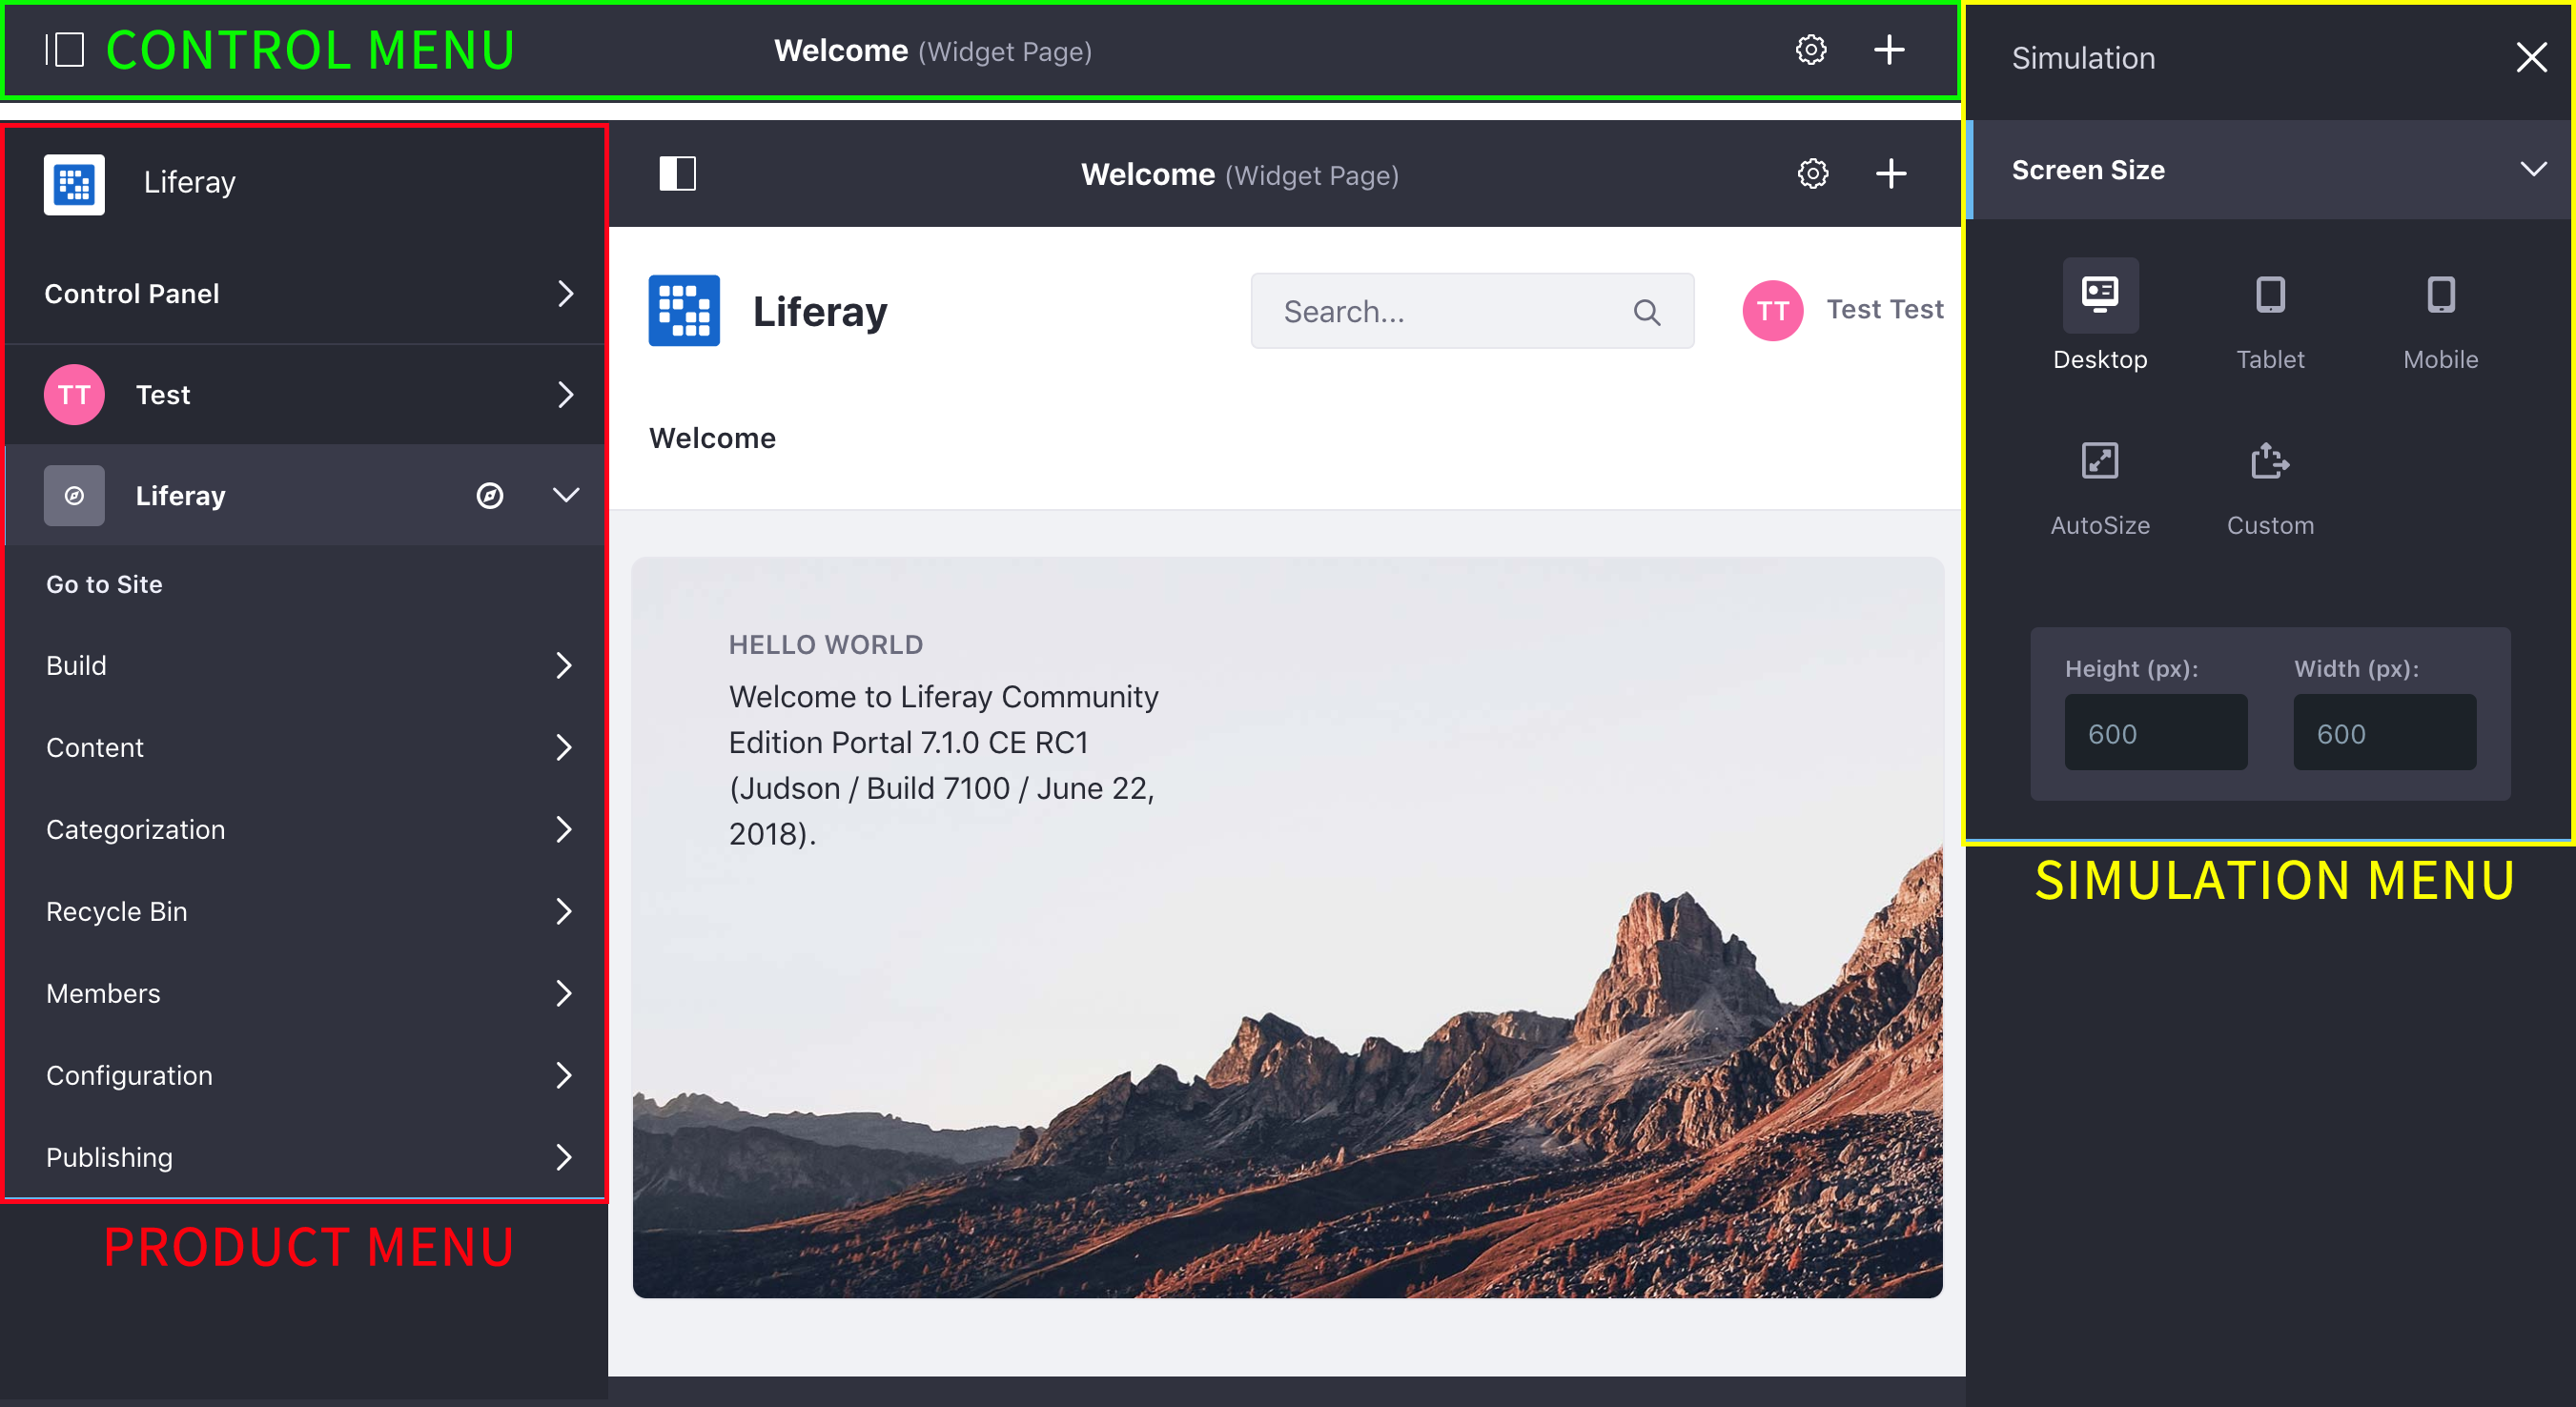Collapse the Screen Size section chevron
The image size is (2576, 1407).
pyautogui.click(x=2533, y=169)
